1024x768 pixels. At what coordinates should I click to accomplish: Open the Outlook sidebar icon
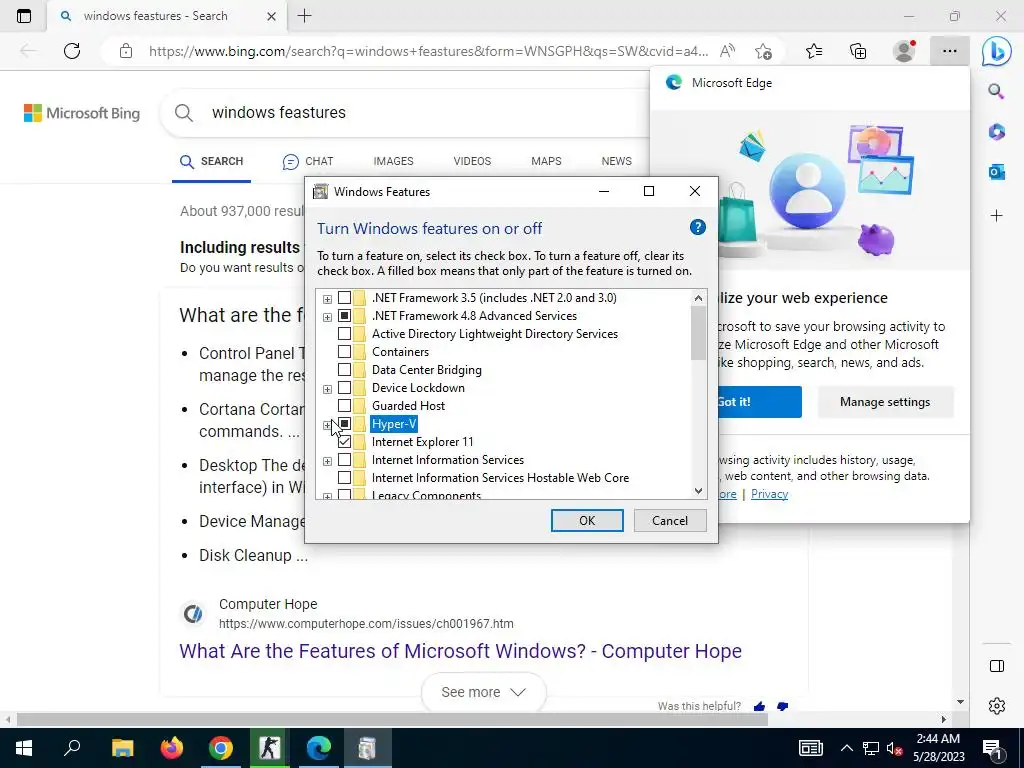coord(996,172)
